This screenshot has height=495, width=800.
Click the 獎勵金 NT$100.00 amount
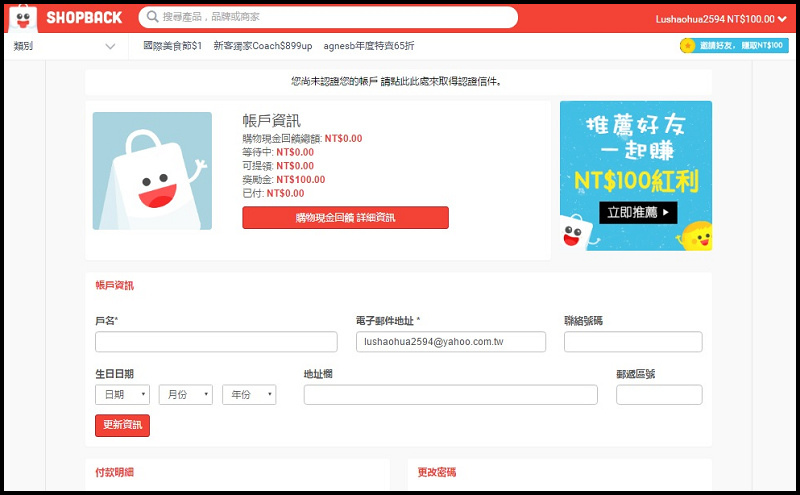click(301, 180)
